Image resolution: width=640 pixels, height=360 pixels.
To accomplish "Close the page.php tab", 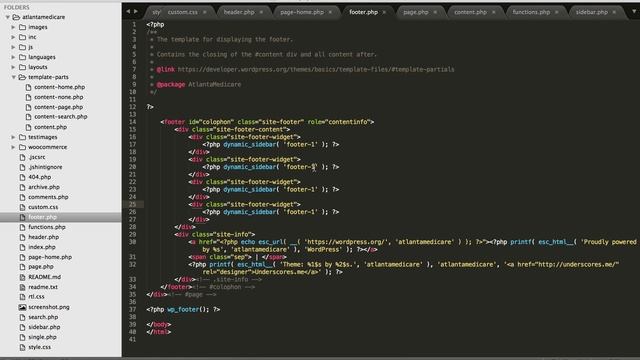I will [x=435, y=12].
